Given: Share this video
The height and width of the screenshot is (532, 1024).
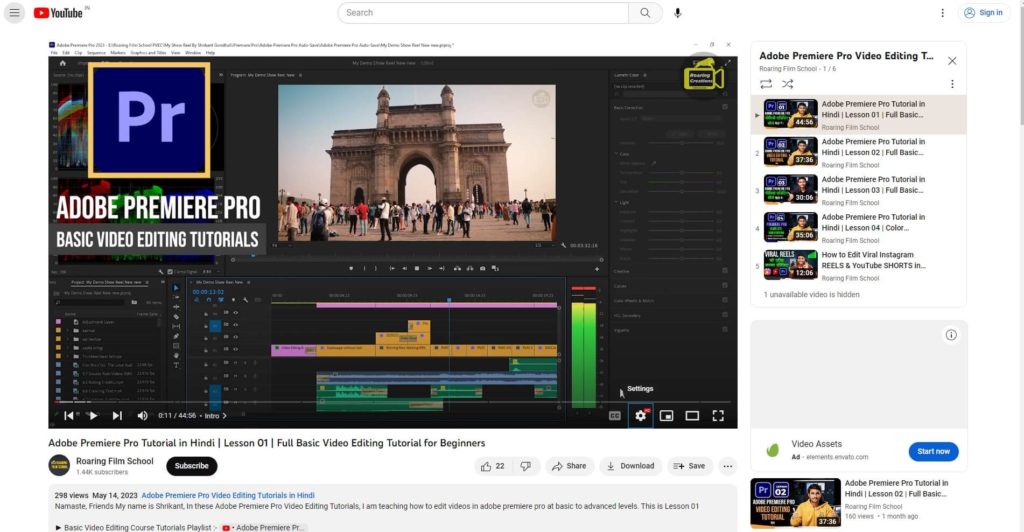Looking at the screenshot, I should coord(569,466).
